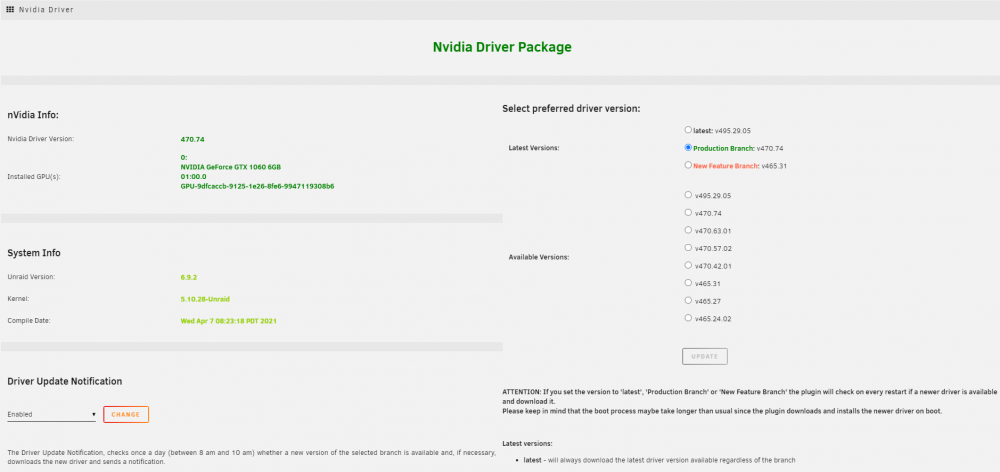Select the 'latest' v495.29.05 radio option
The width and height of the screenshot is (1000, 472).
(688, 129)
